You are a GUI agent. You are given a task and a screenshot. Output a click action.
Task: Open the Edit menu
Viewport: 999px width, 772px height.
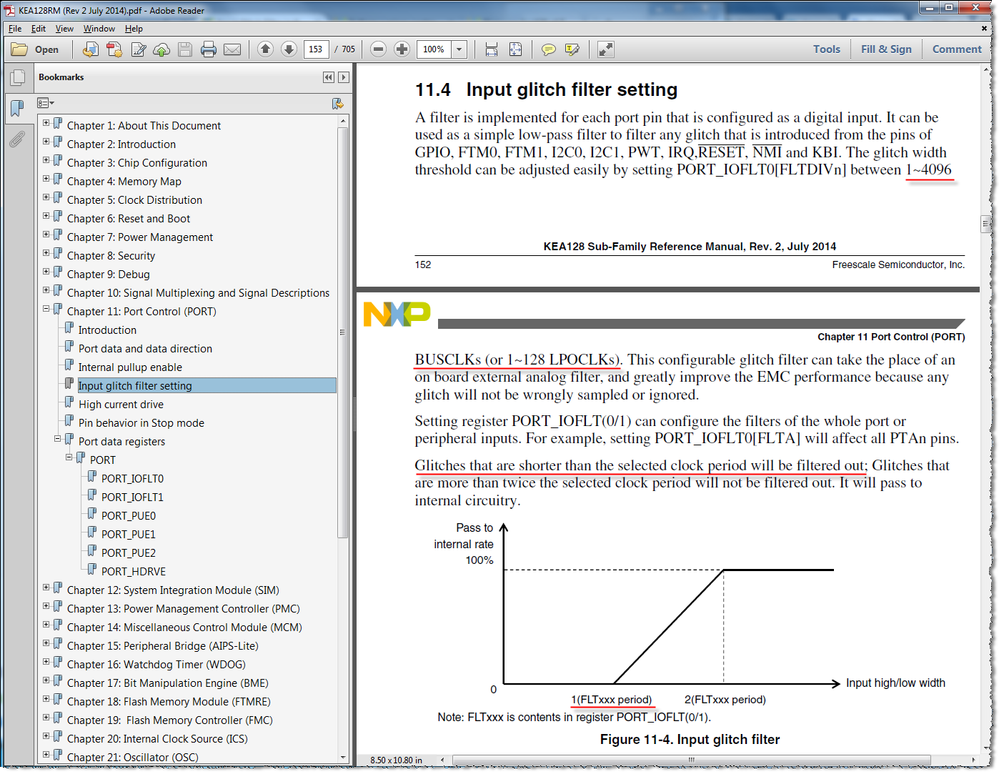point(38,29)
